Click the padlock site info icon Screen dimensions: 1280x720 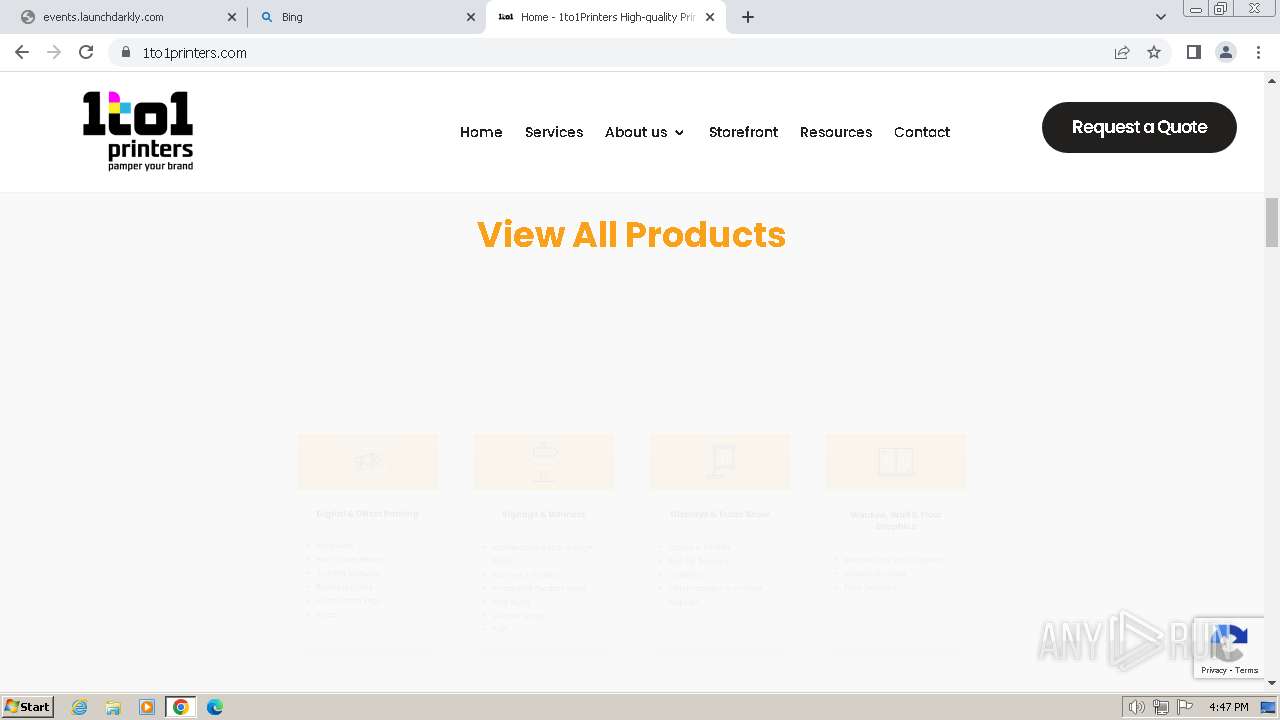click(x=125, y=53)
